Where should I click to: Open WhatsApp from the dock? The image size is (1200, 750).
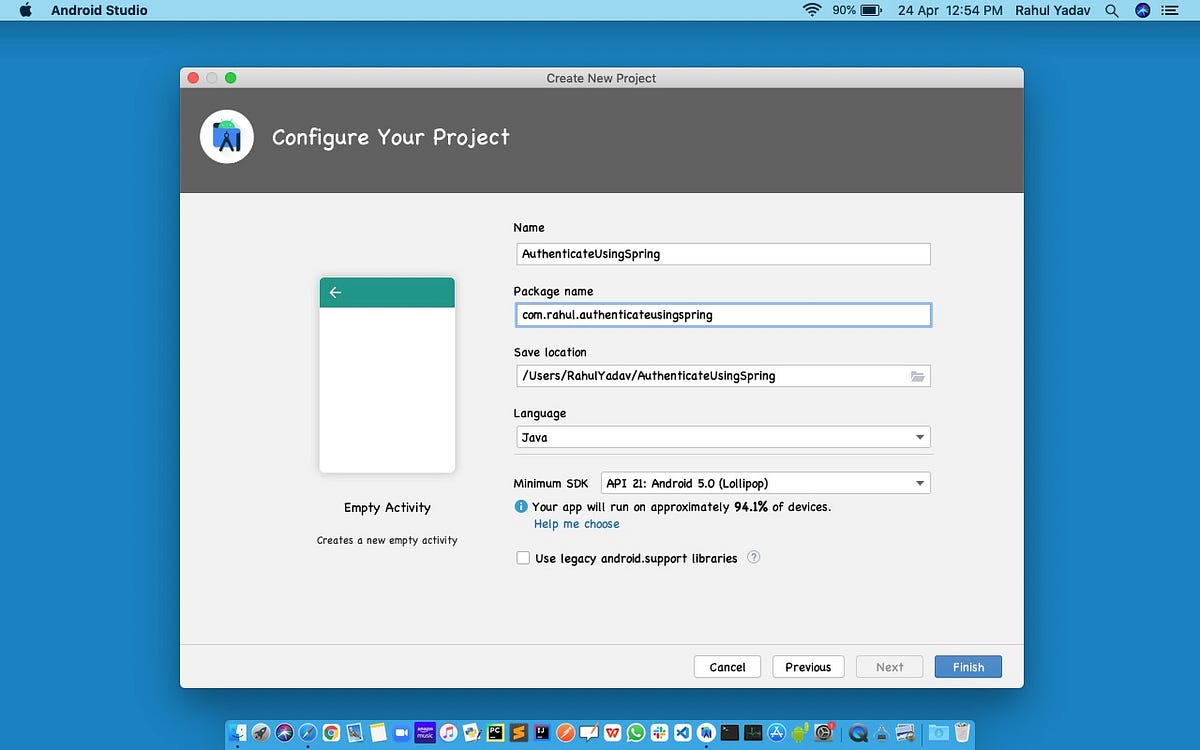click(635, 732)
